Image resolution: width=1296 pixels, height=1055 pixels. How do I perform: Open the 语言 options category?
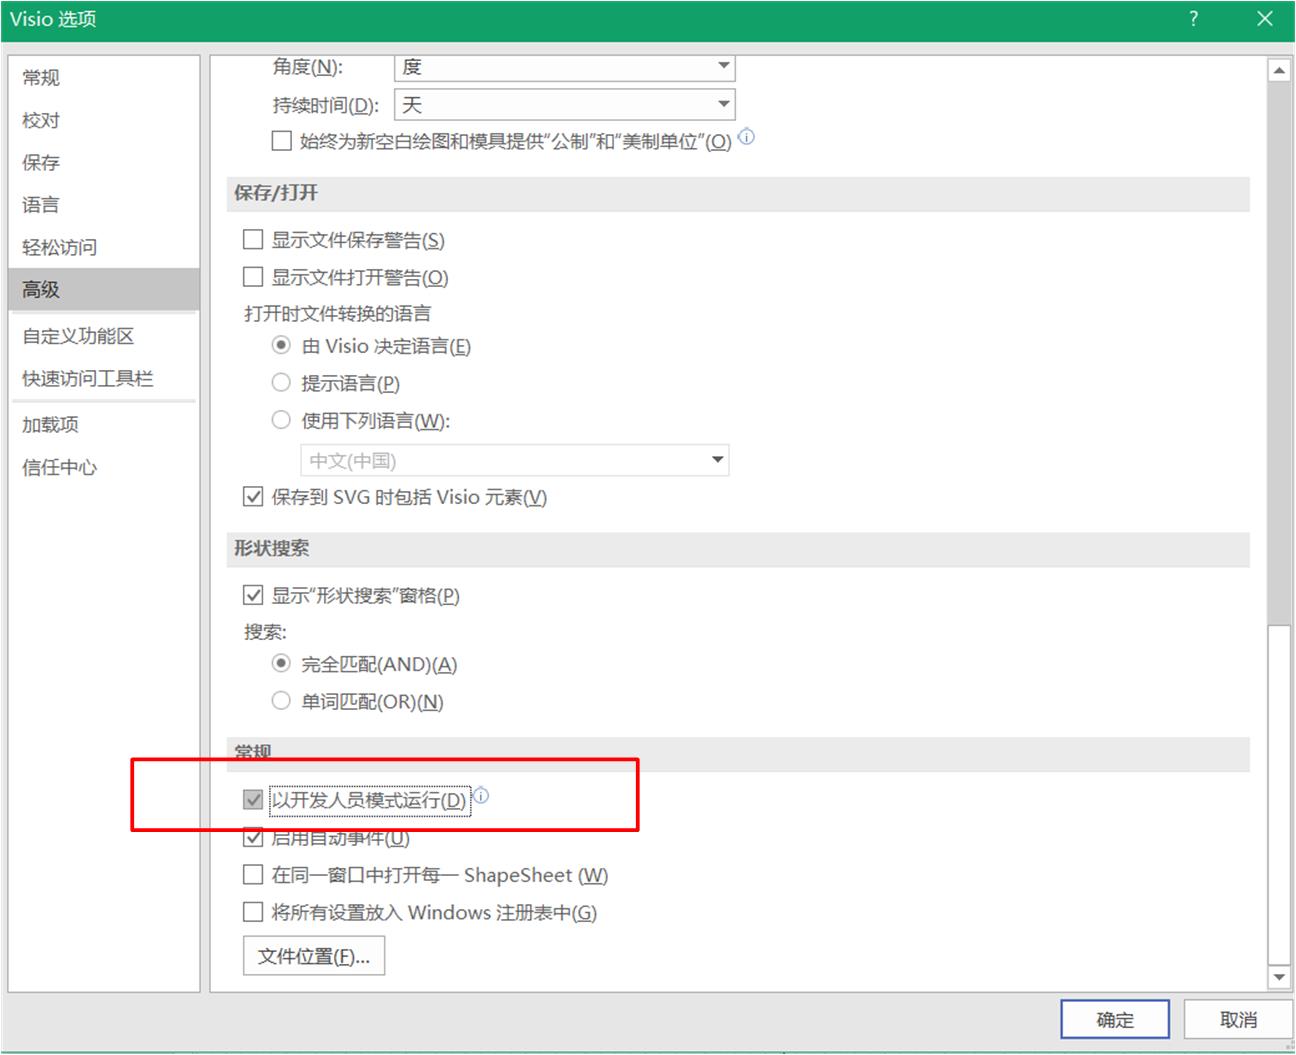104,205
